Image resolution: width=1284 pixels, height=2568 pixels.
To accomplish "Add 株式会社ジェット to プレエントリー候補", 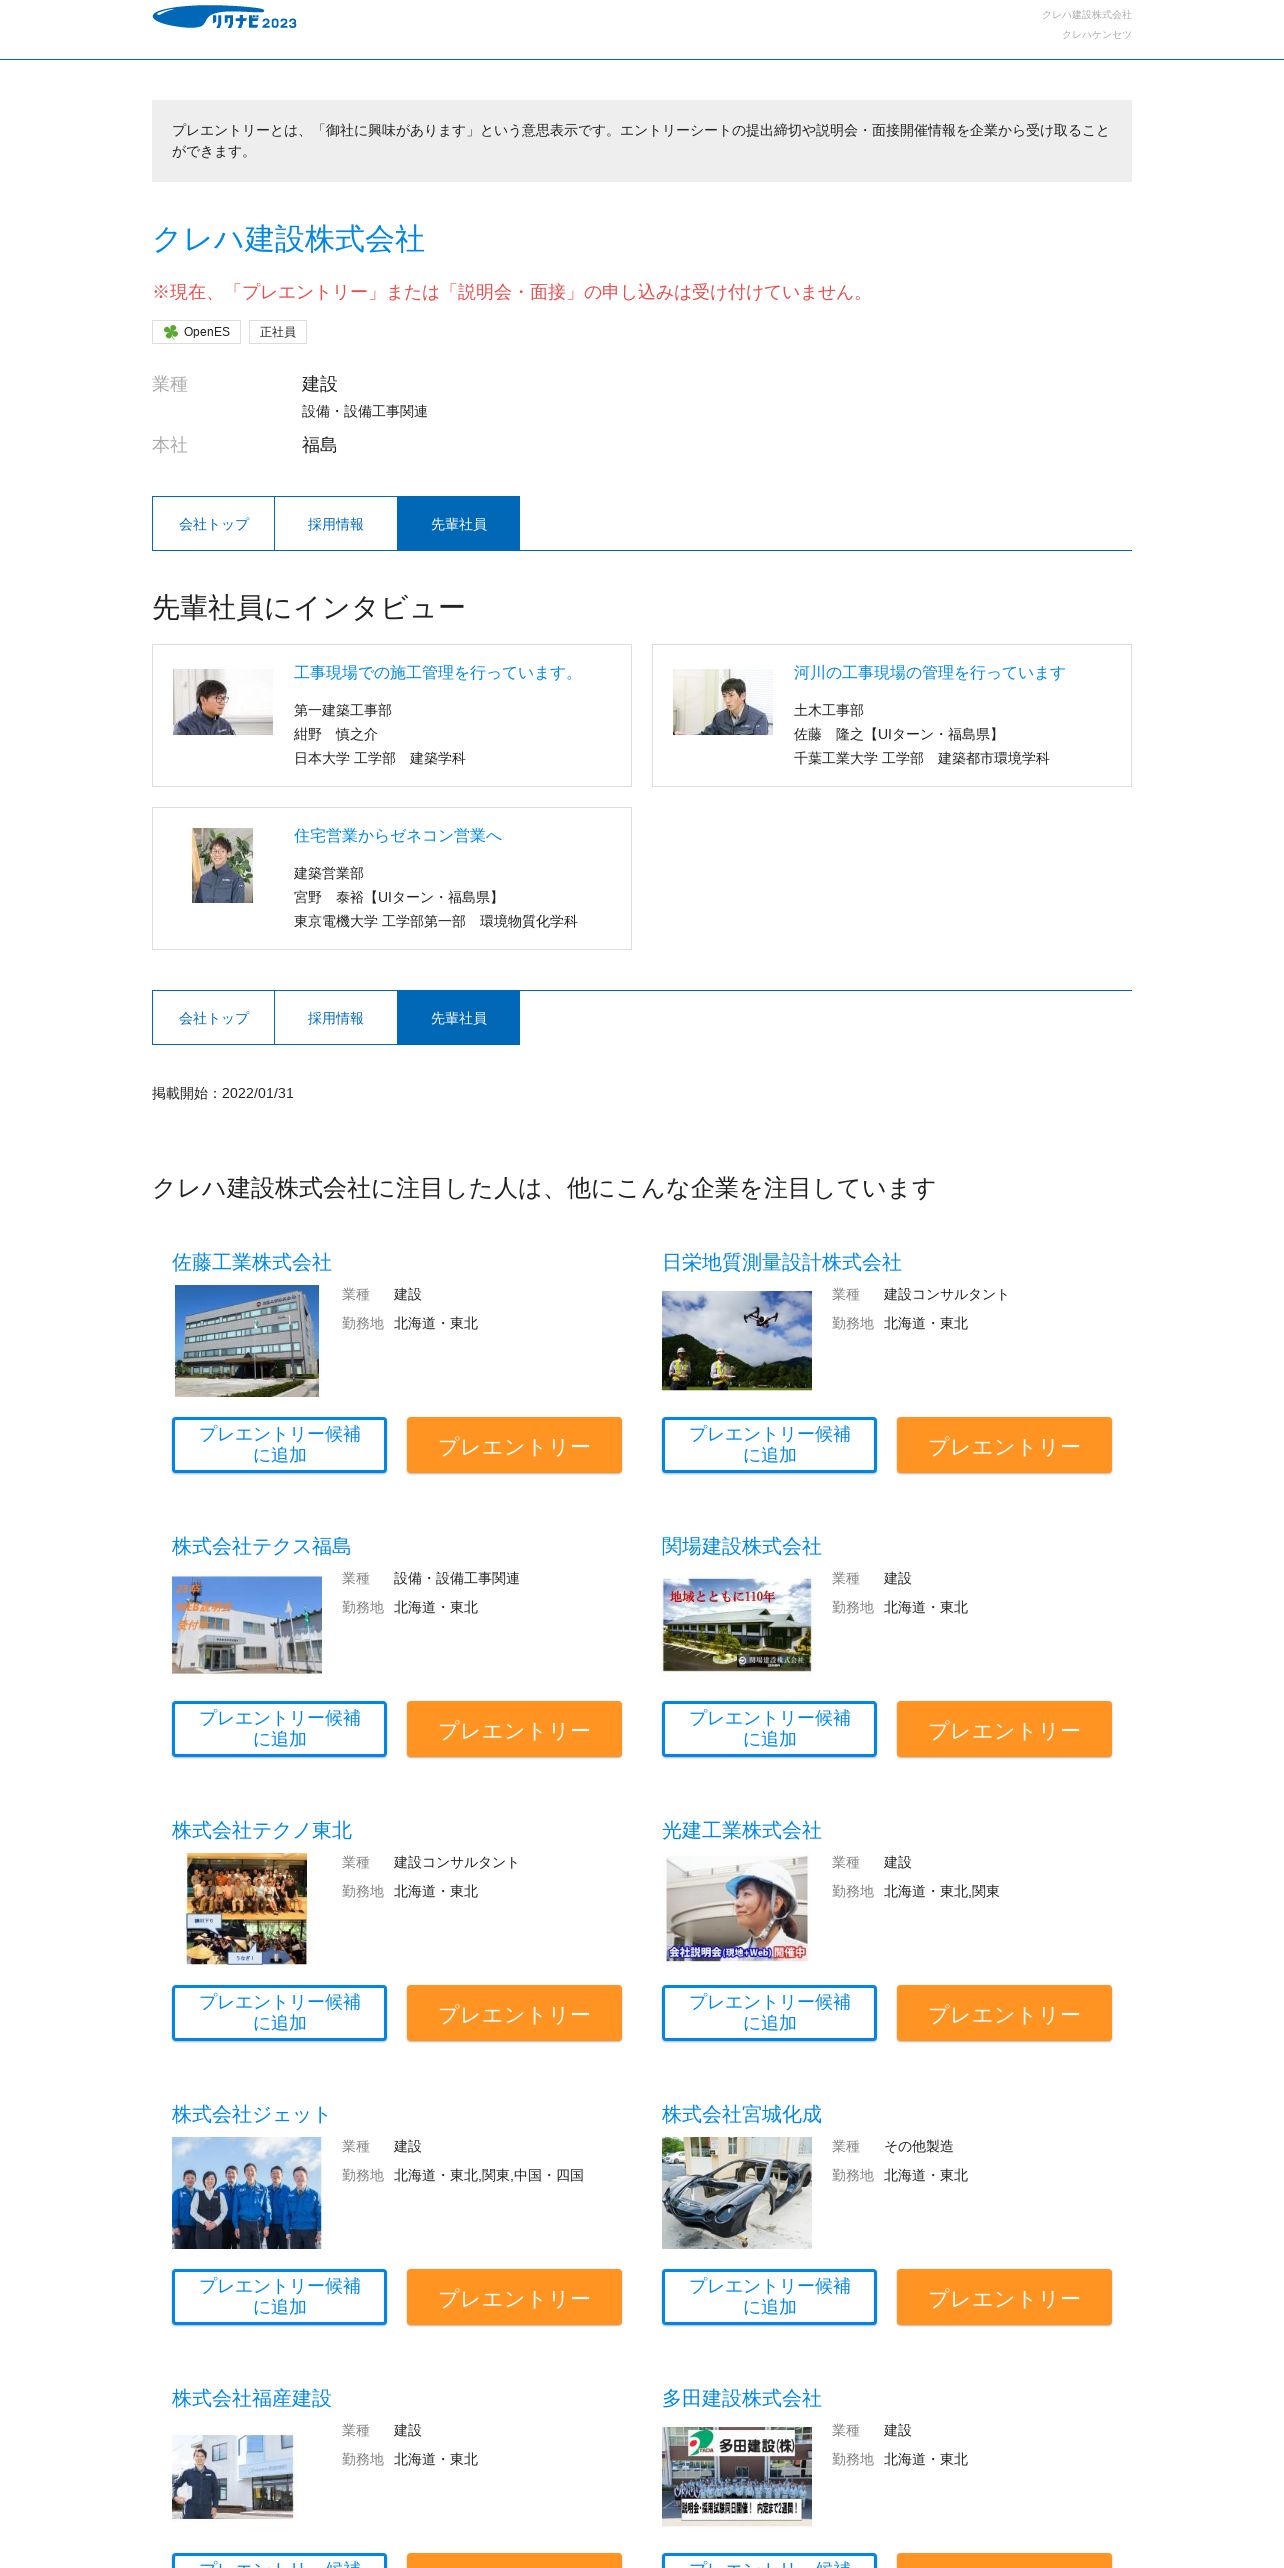I will [x=279, y=2297].
